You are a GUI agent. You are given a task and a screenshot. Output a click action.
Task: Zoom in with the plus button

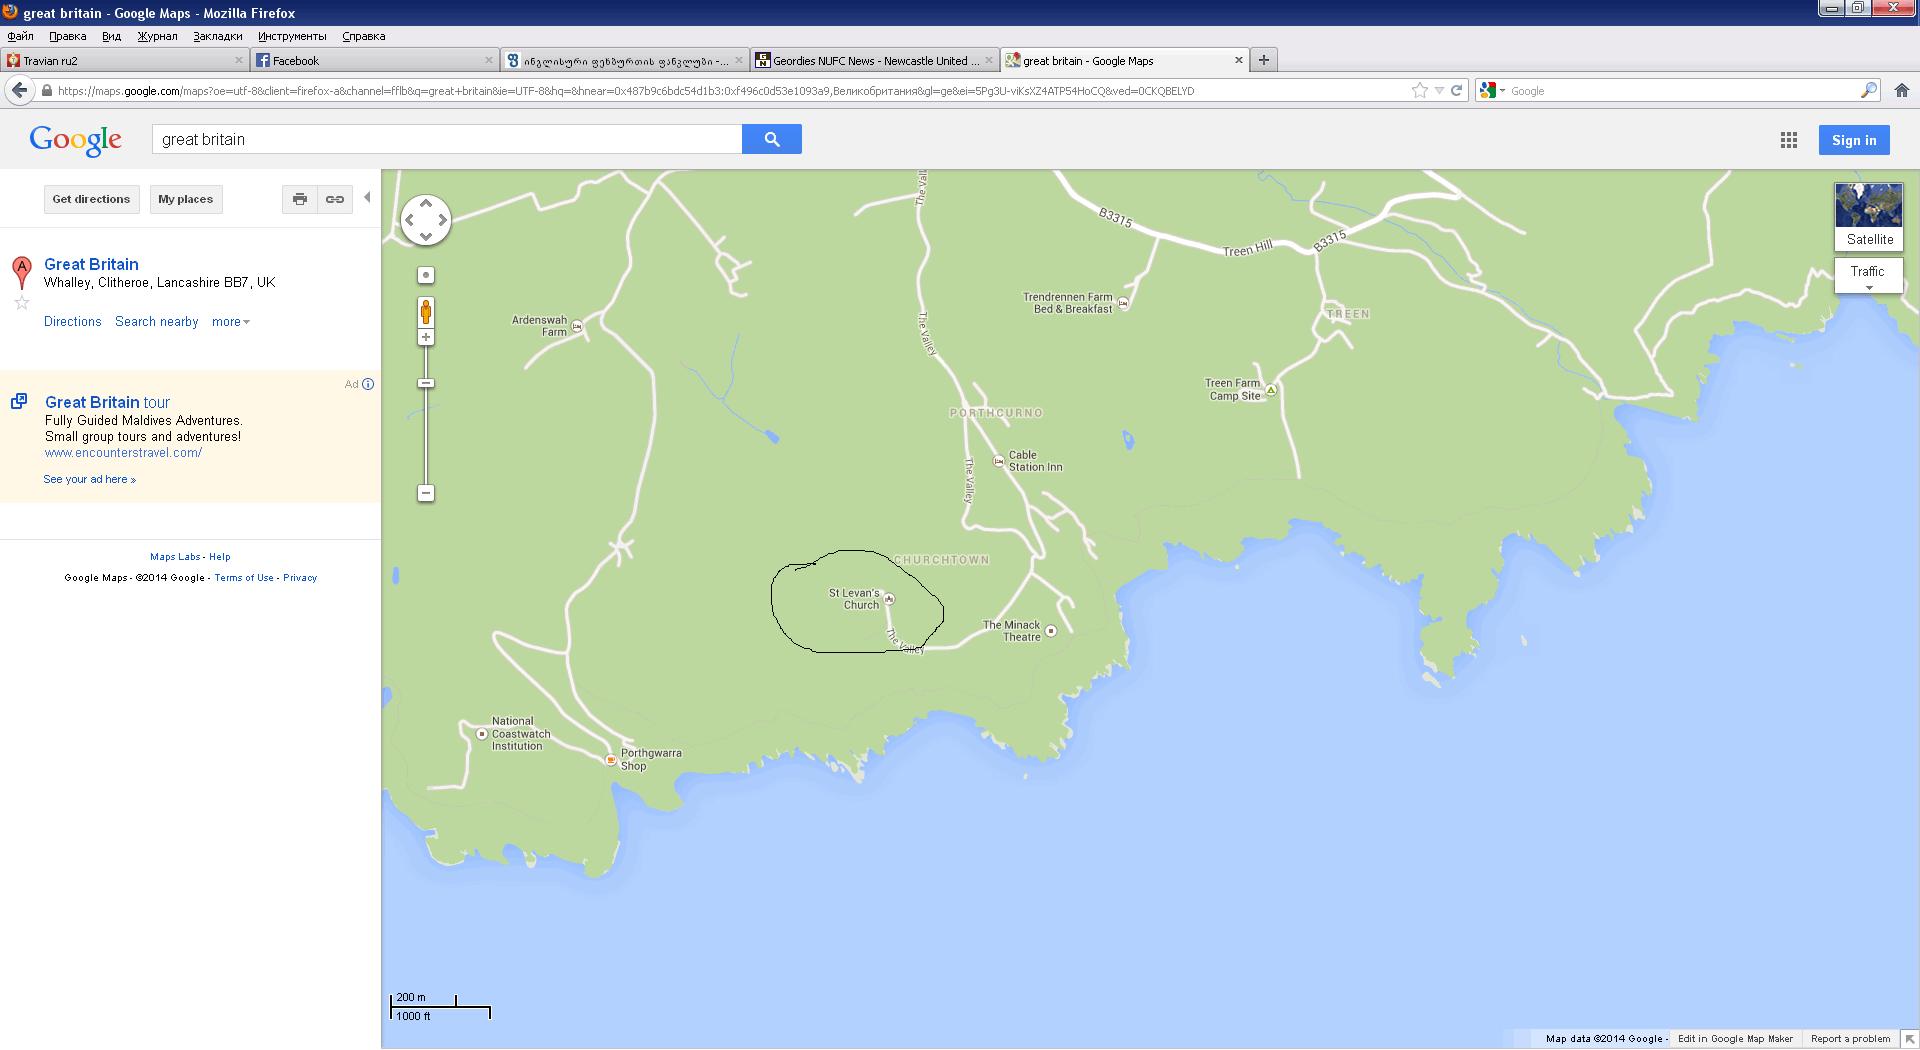tap(426, 338)
